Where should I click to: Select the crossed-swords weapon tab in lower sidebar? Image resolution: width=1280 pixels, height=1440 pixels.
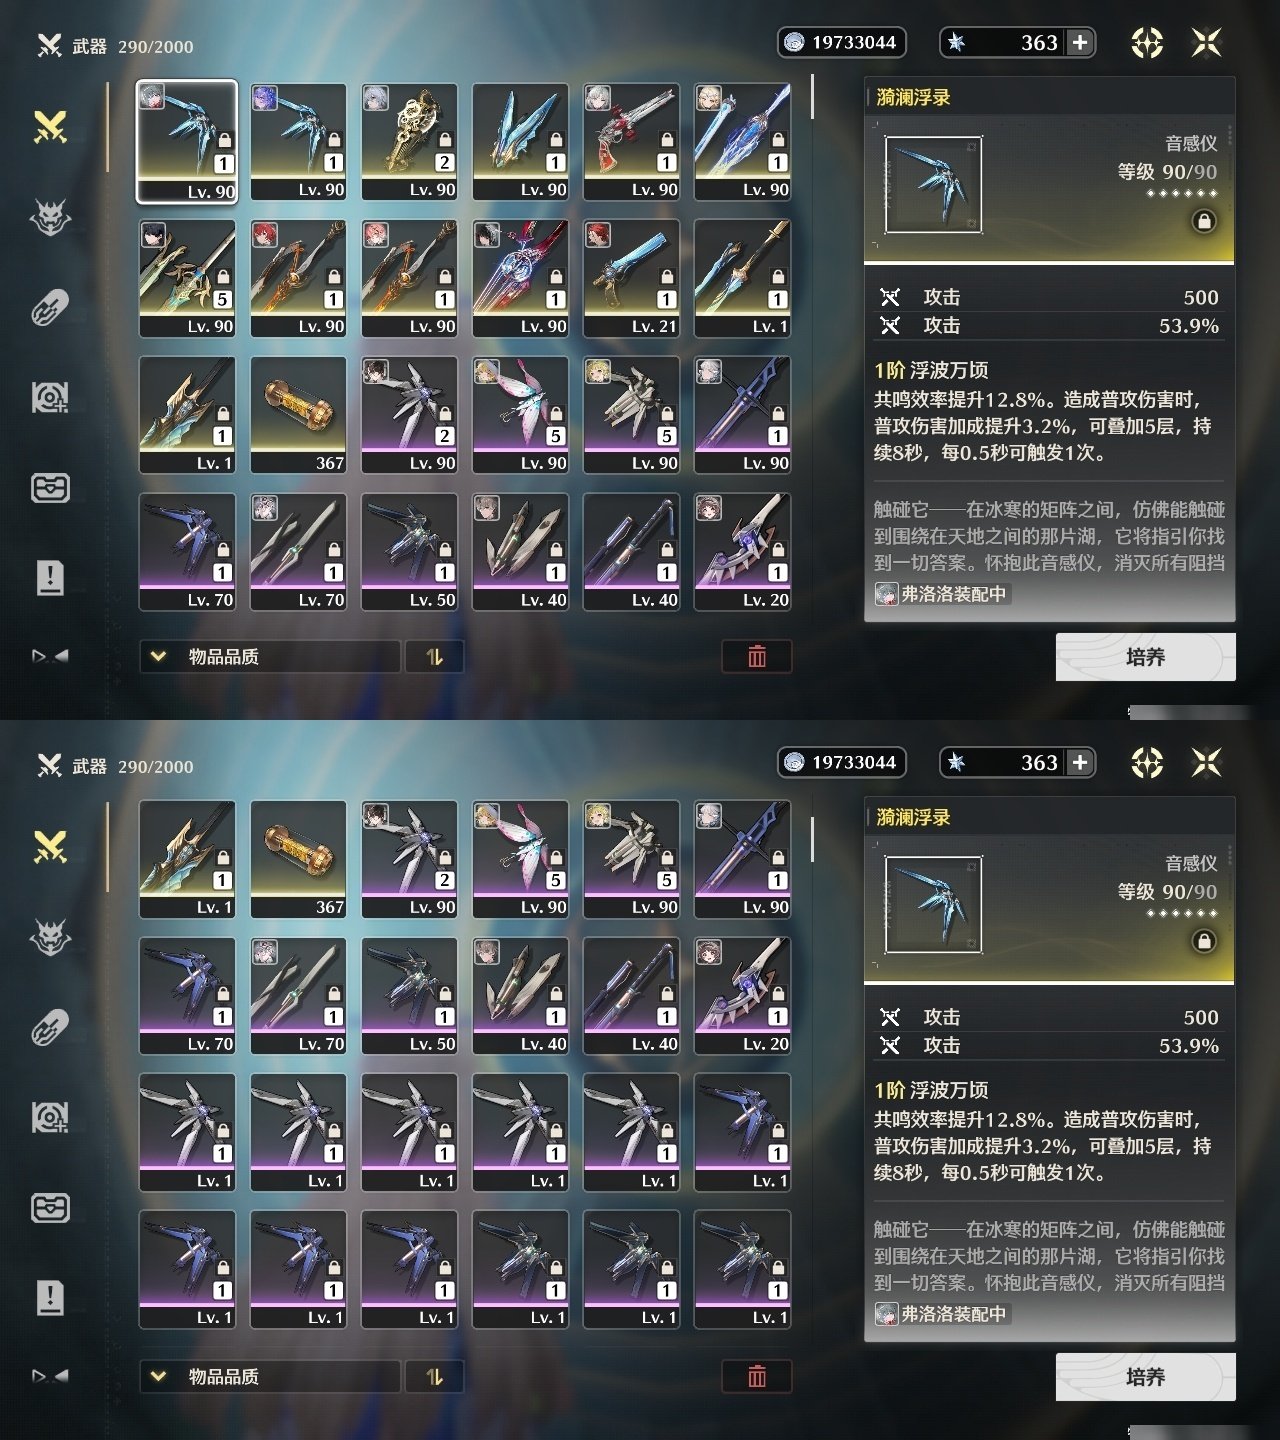point(50,847)
